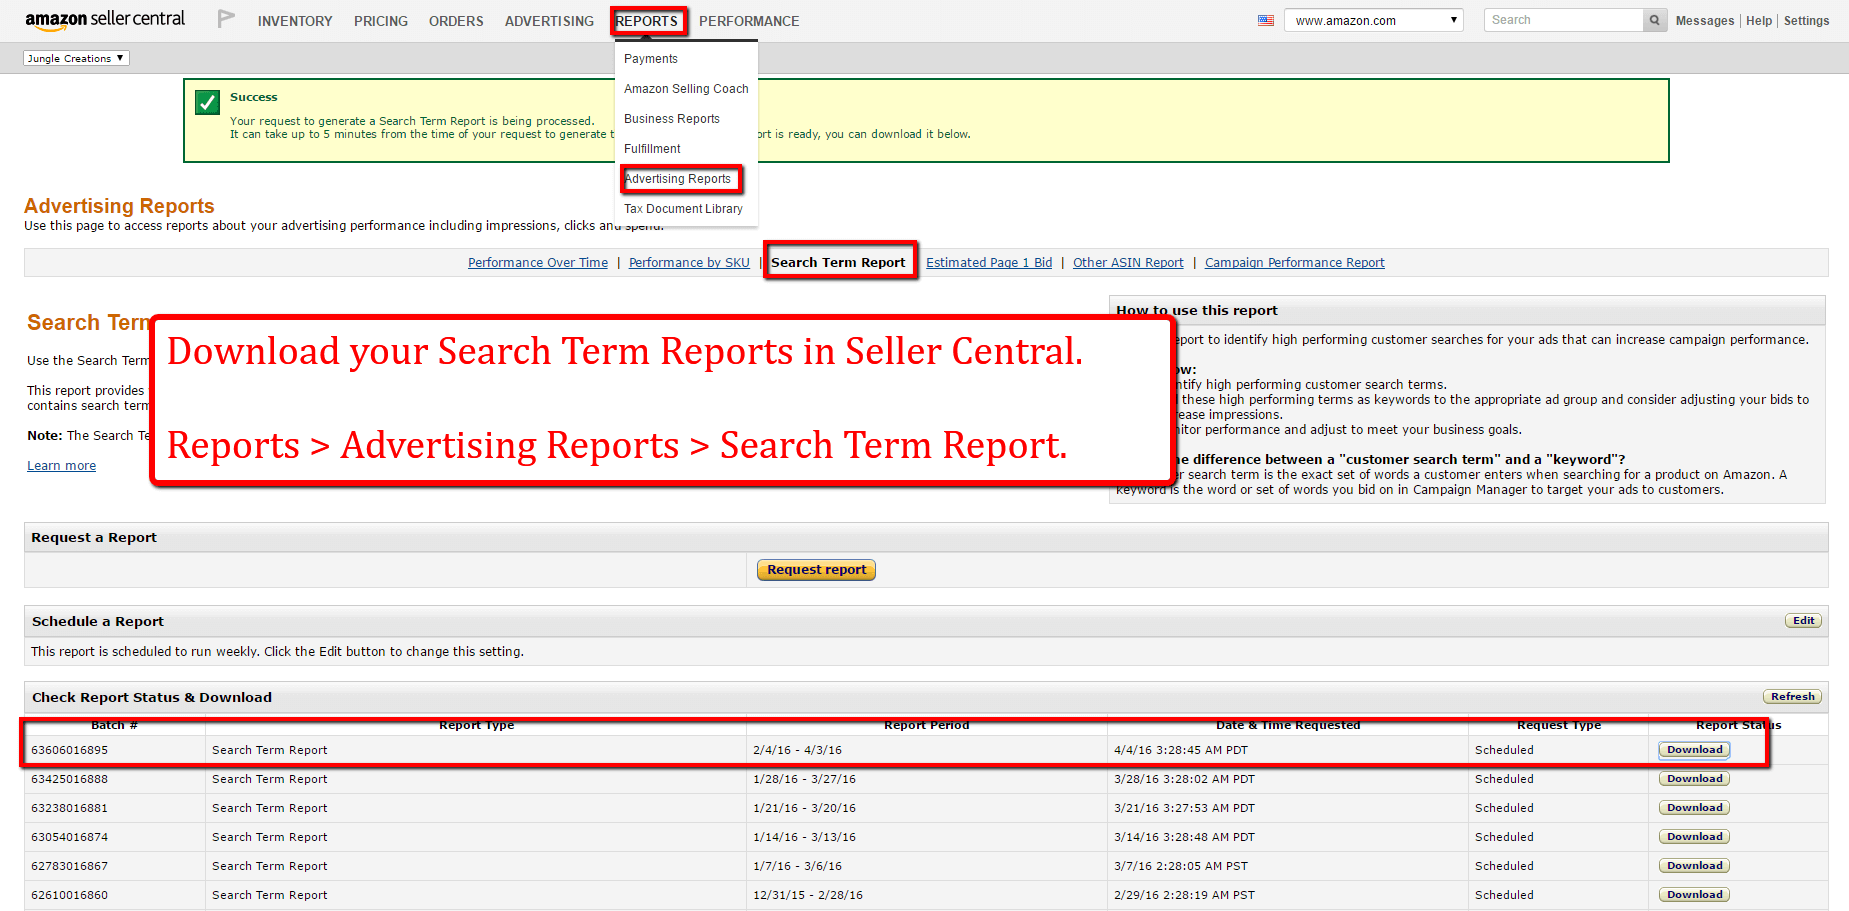Screen dimensions: 1849x911
Task: Open the Jungle Creations account dropdown
Action: coord(75,57)
